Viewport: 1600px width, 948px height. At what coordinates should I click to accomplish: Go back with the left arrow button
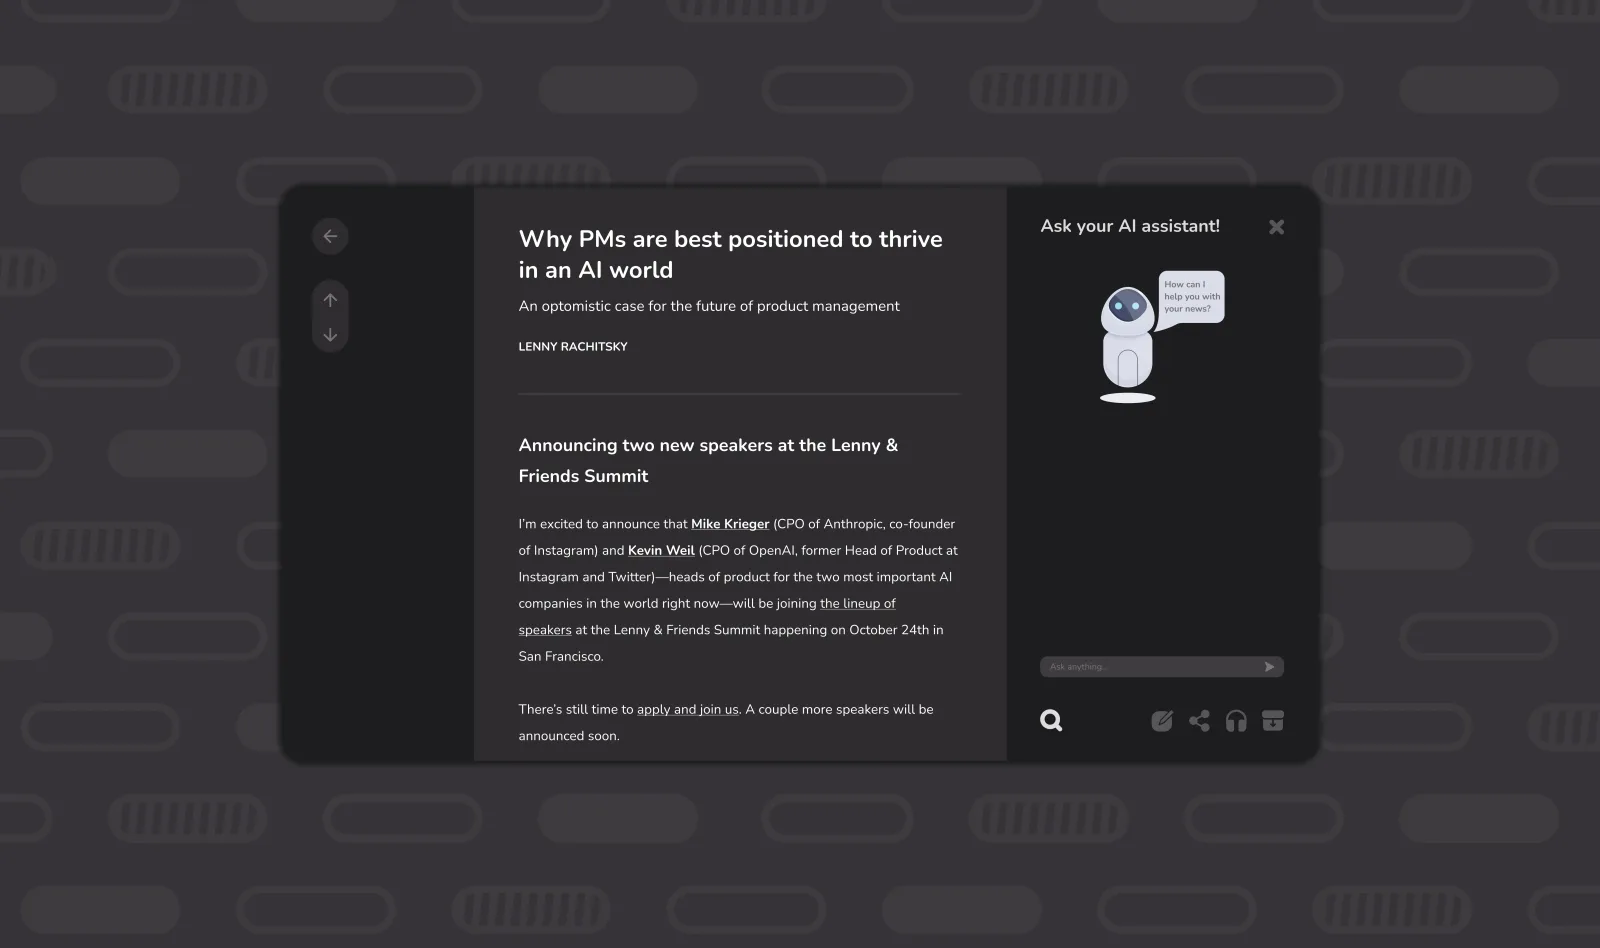330,236
